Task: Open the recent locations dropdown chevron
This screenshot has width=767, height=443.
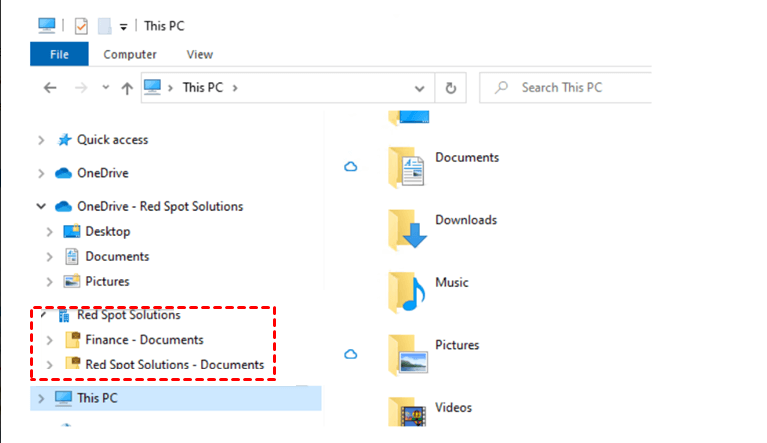Action: pos(106,88)
